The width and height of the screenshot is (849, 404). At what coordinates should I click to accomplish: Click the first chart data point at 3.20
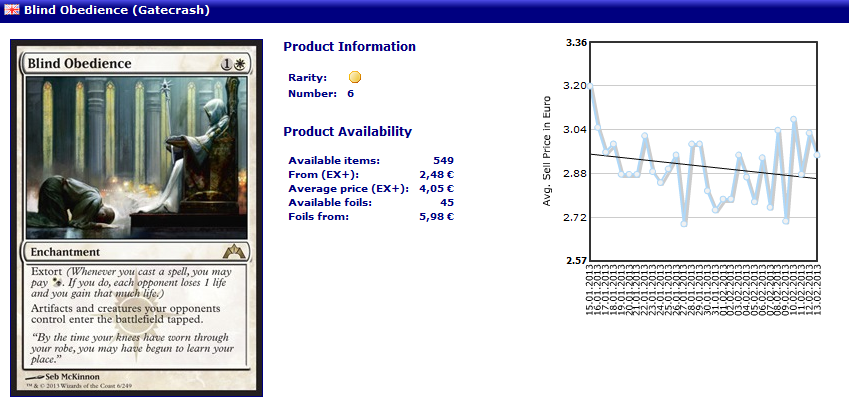click(x=590, y=86)
